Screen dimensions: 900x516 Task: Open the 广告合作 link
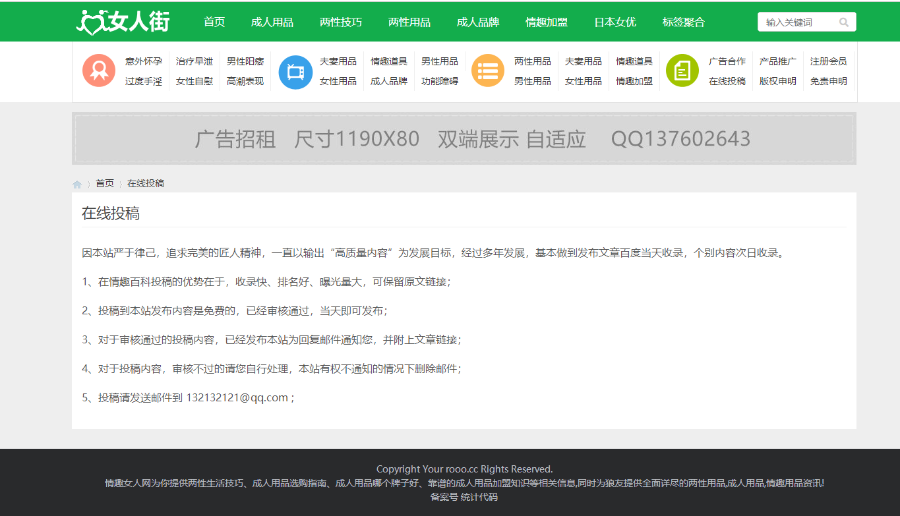(x=727, y=61)
